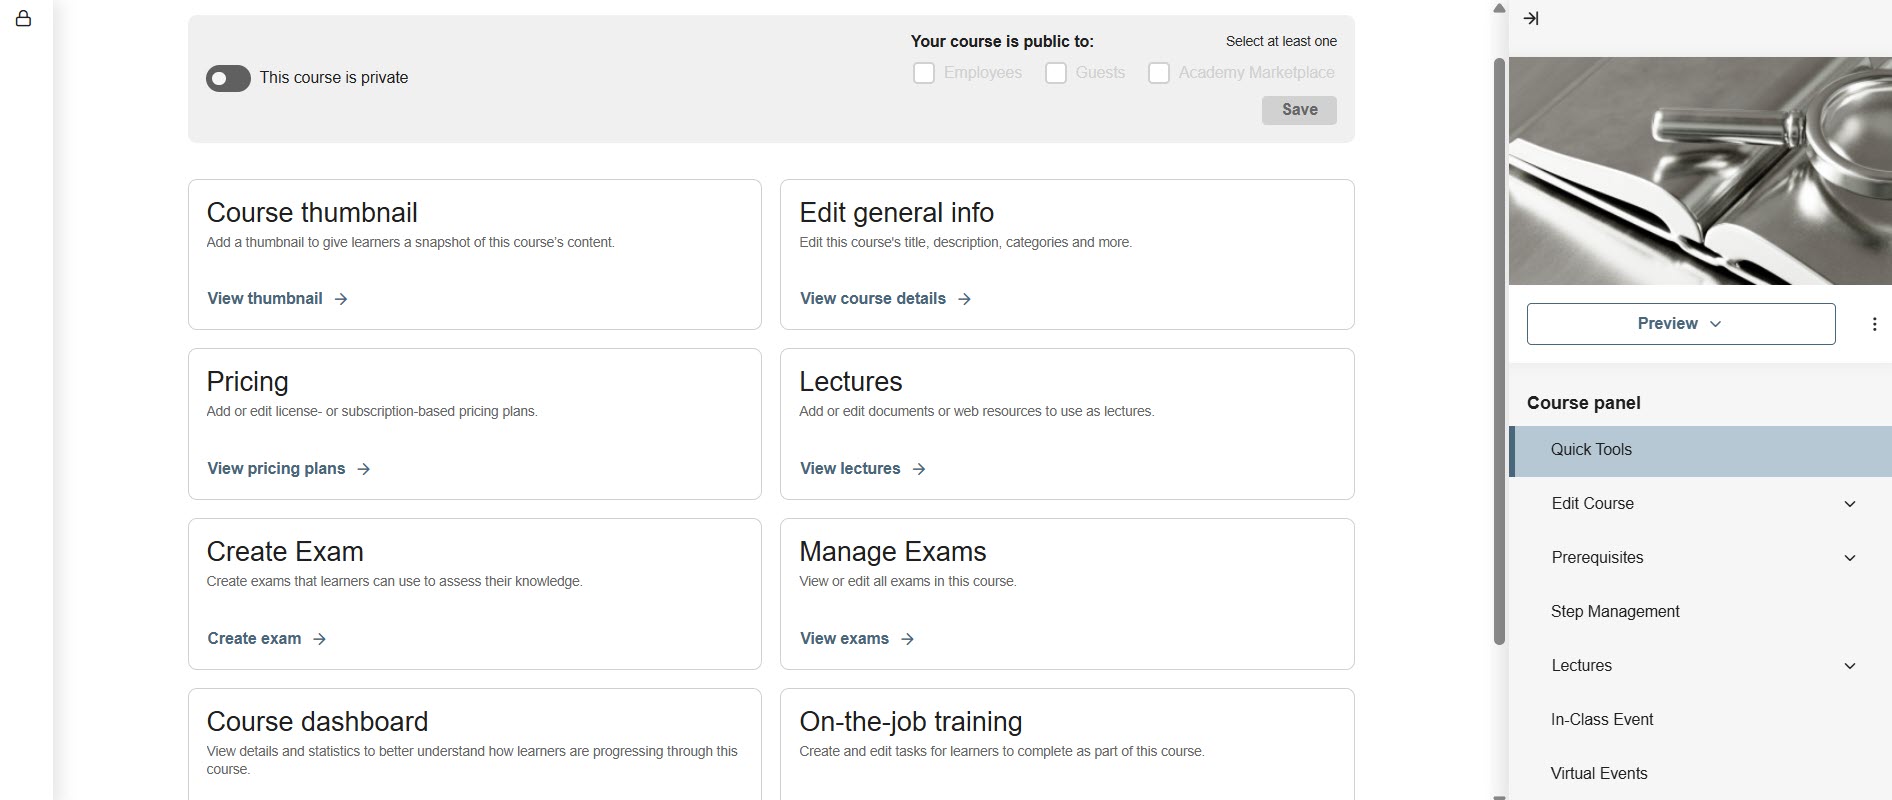
Task: Open the three-dot options menu beside Preview
Action: click(x=1874, y=324)
